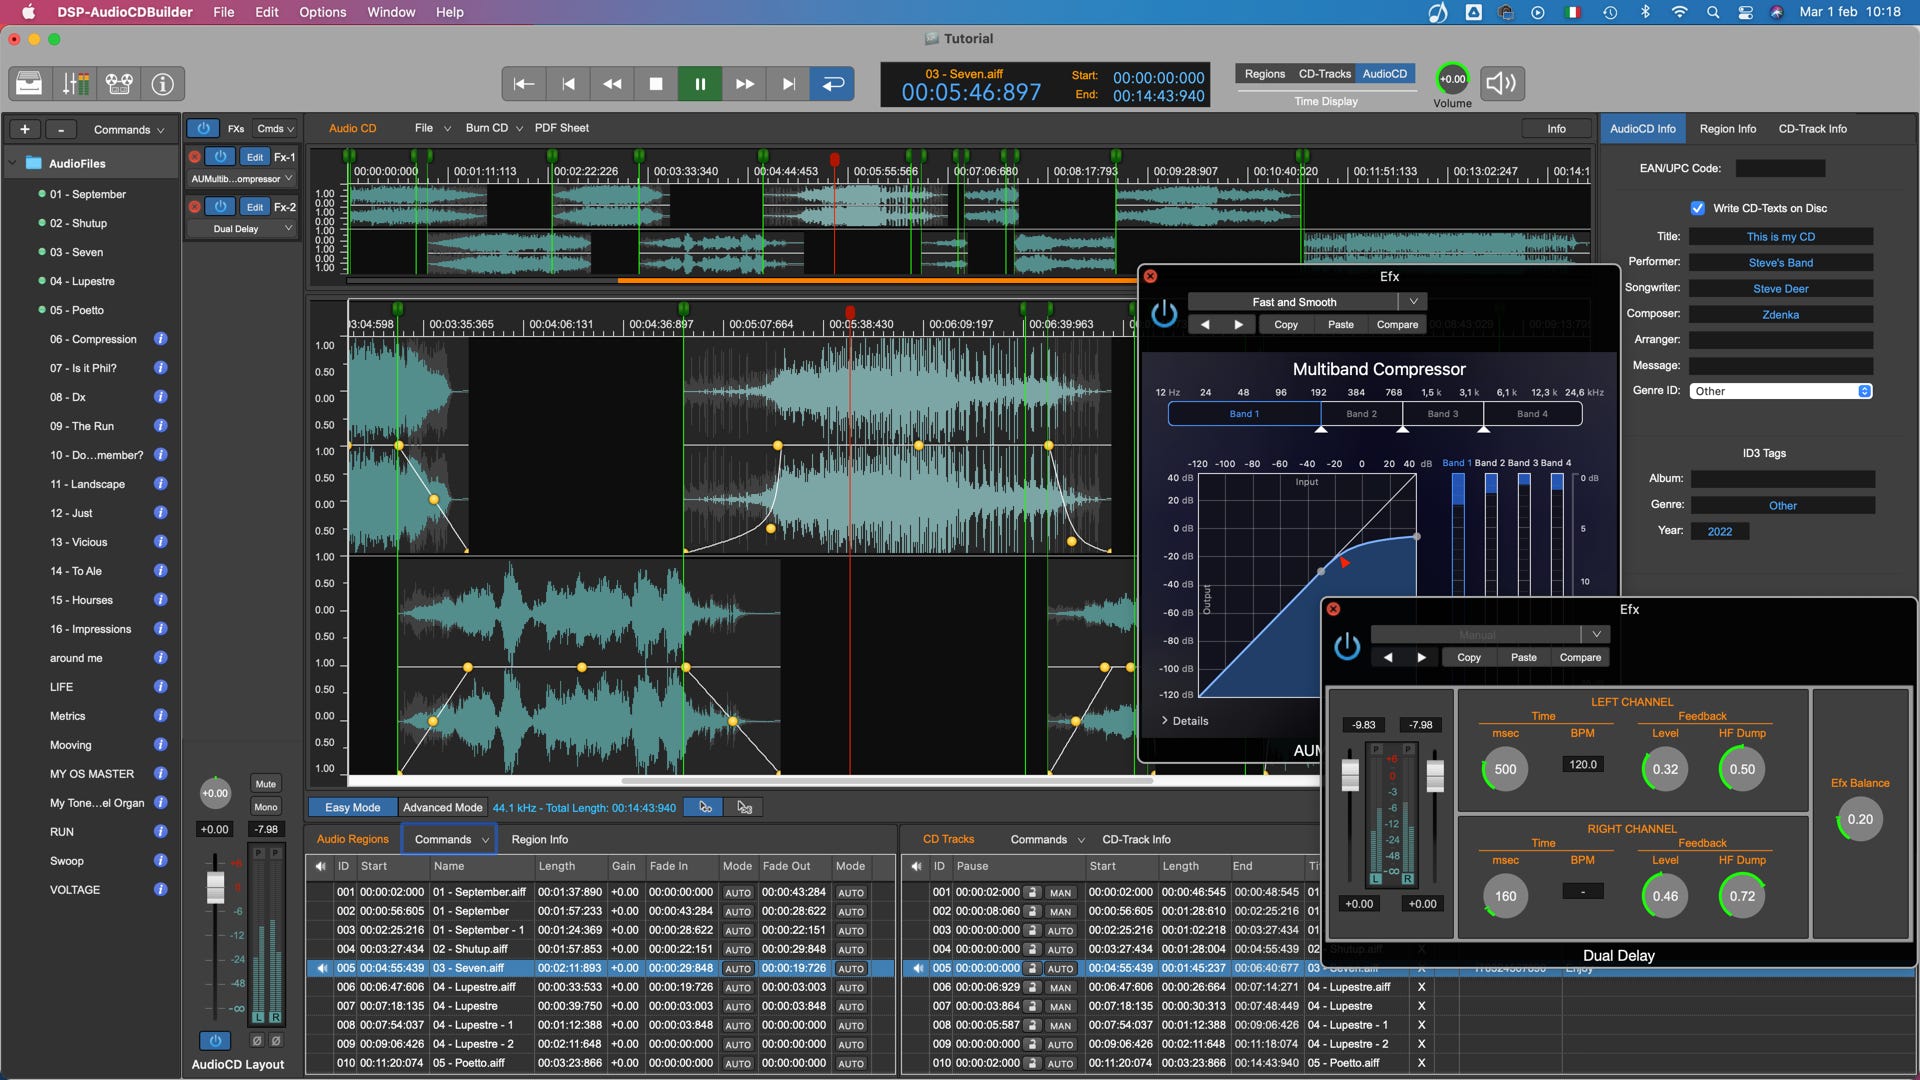Click the EAN/UPC Code field
The width and height of the screenshot is (1920, 1080).
(x=1780, y=169)
